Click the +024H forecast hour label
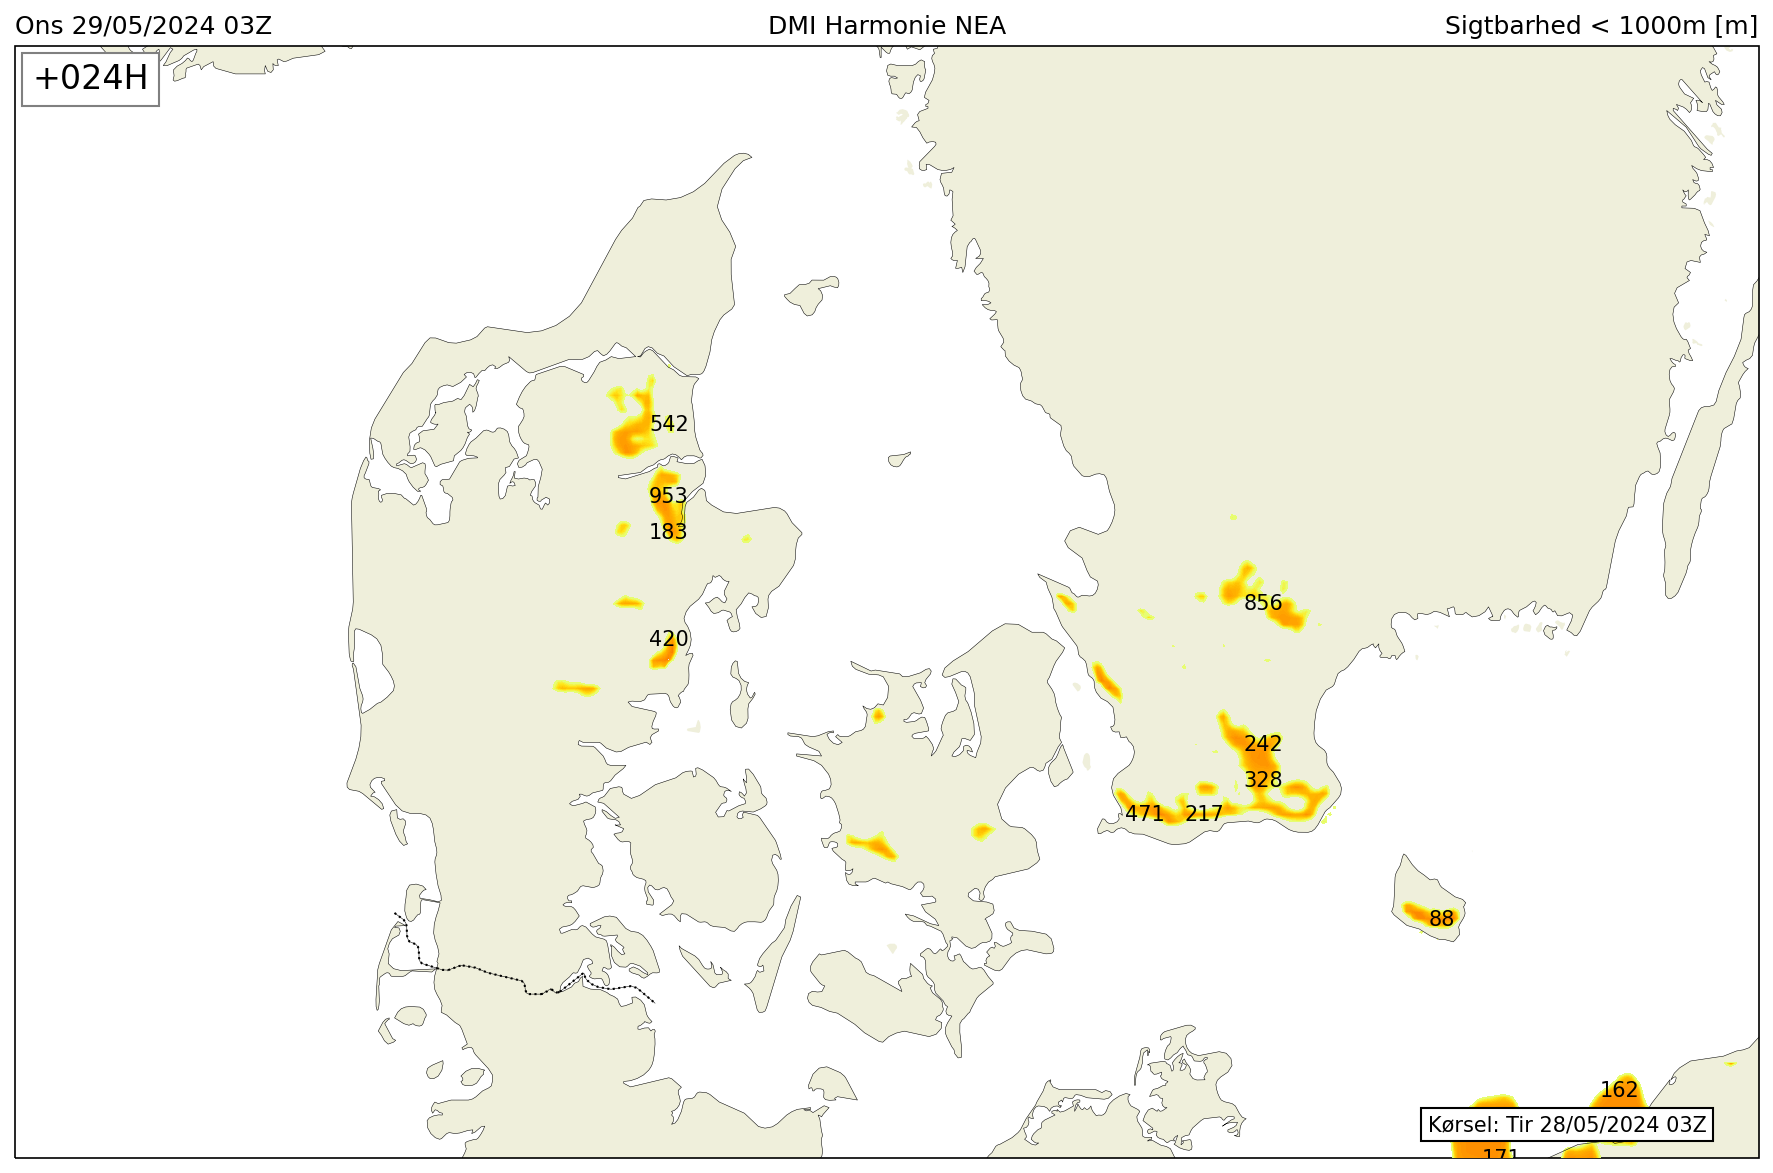 91,78
